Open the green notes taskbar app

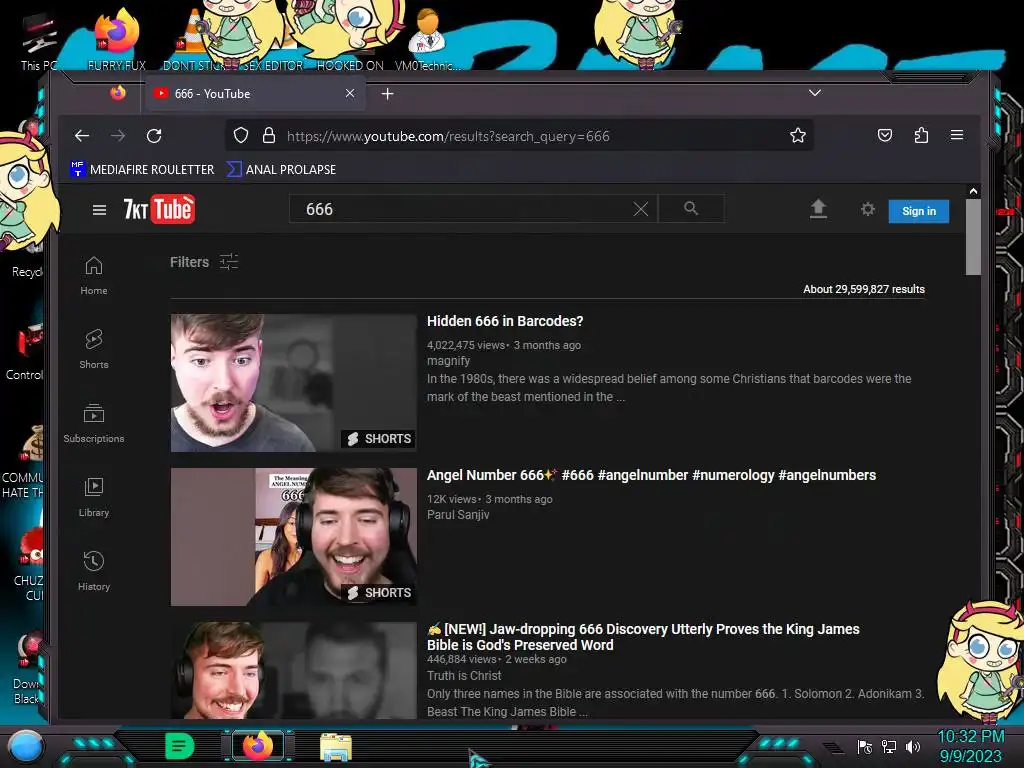[x=180, y=746]
